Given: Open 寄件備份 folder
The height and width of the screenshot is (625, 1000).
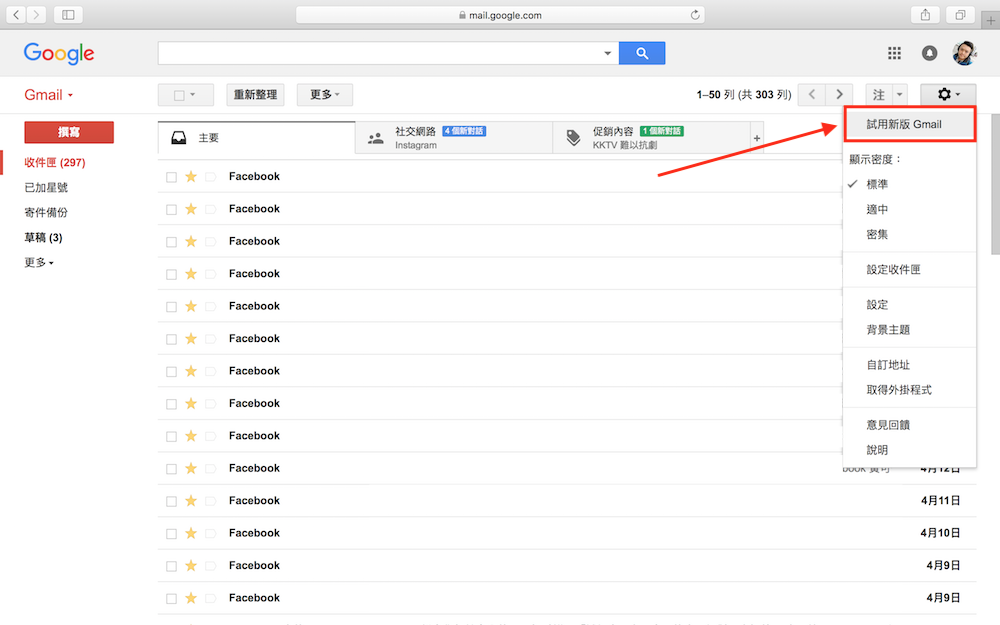Looking at the screenshot, I should [46, 212].
